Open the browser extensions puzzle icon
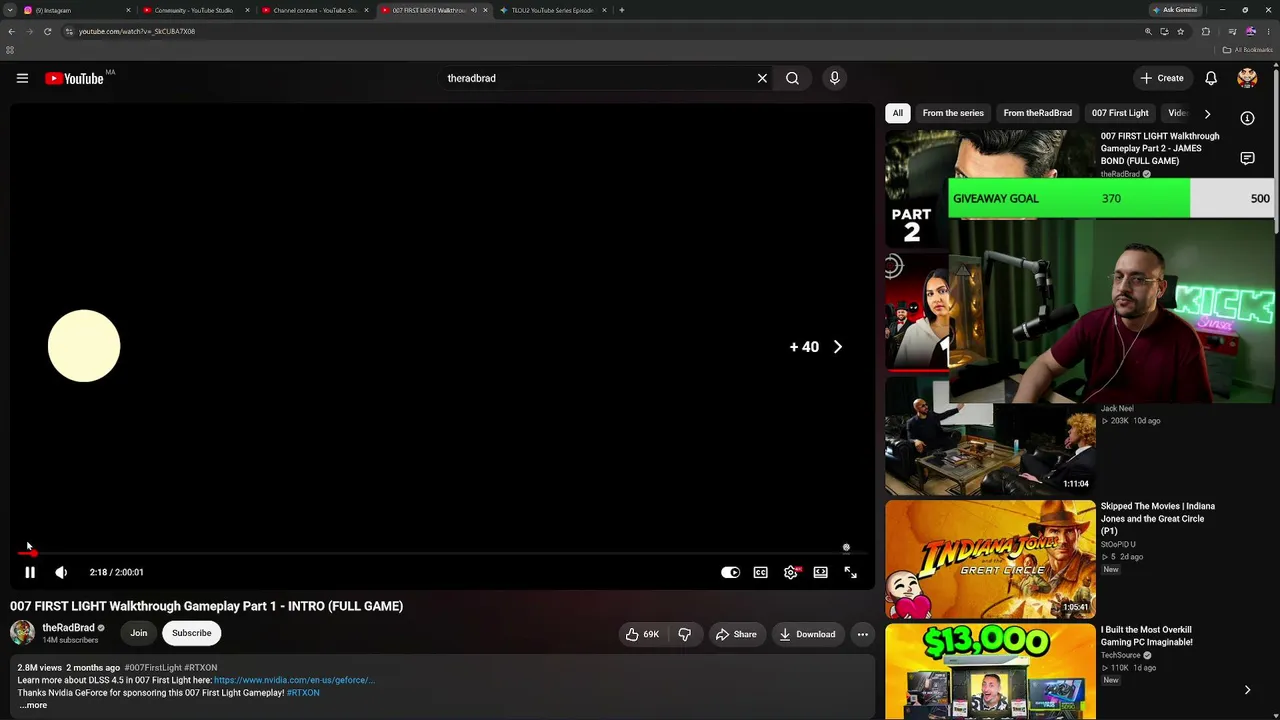The height and width of the screenshot is (720, 1280). [1205, 31]
